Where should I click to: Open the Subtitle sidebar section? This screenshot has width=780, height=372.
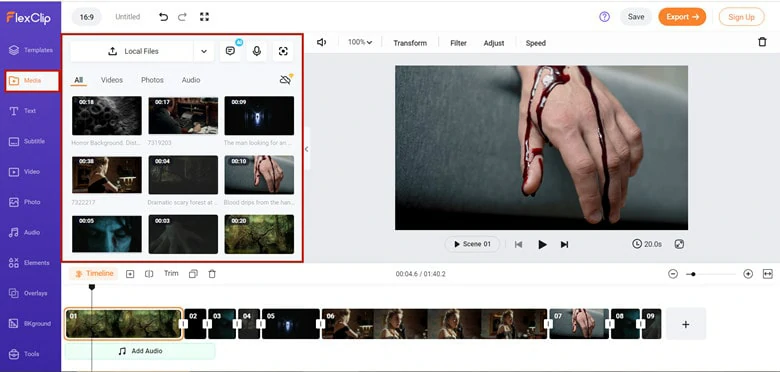[x=27, y=141]
